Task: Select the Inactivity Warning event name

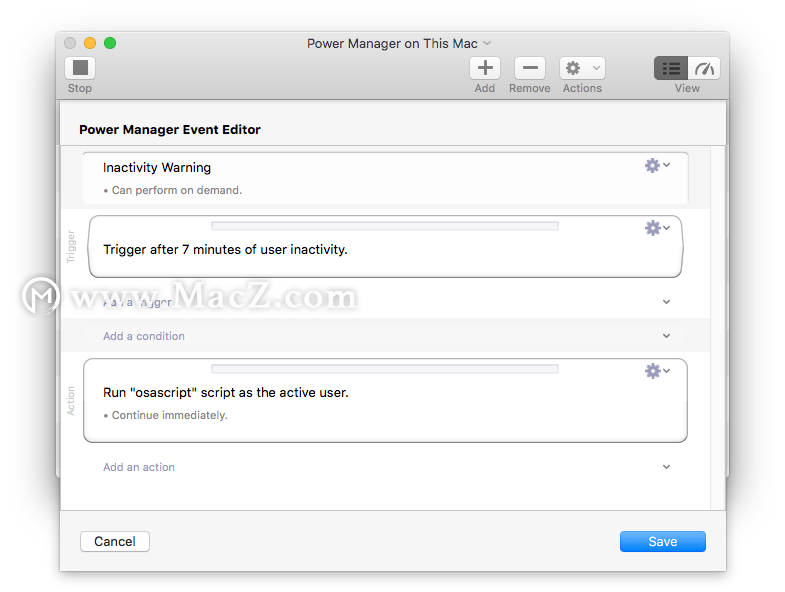Action: point(157,167)
